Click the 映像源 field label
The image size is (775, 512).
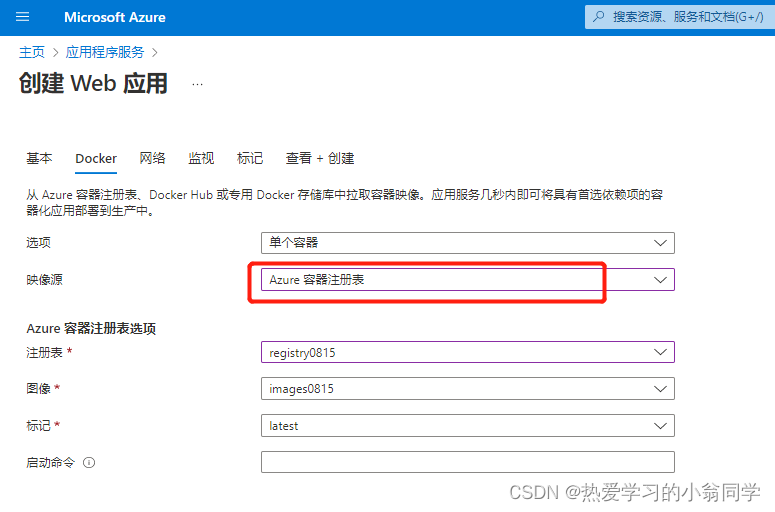[44, 280]
